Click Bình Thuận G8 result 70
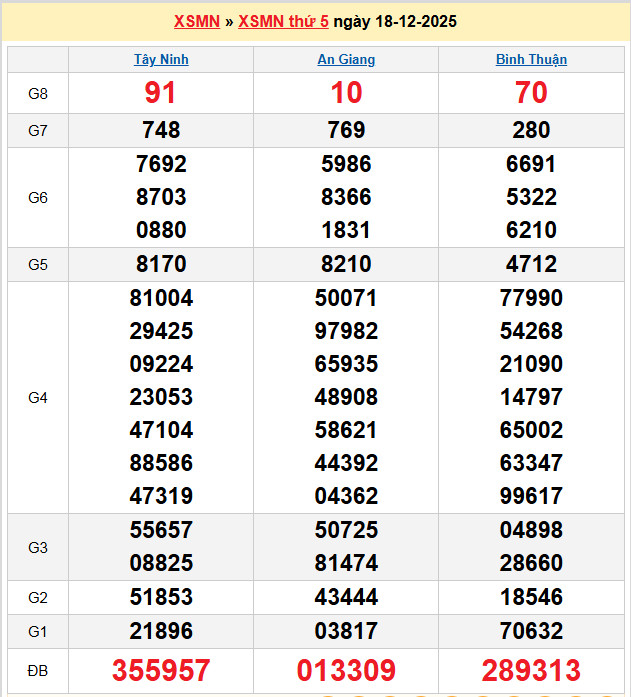Image resolution: width=631 pixels, height=697 pixels. tap(531, 93)
